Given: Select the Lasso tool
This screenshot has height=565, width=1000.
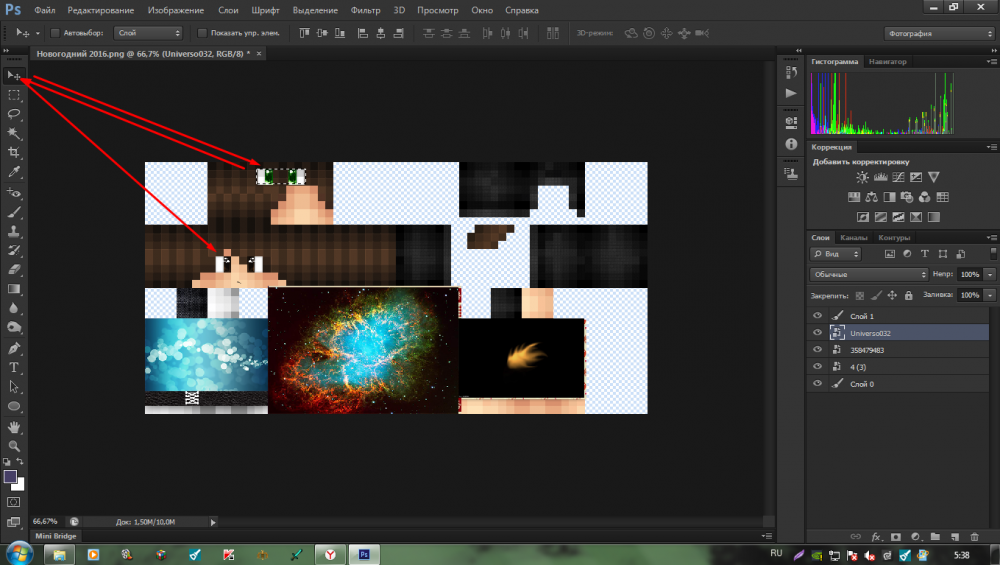Looking at the screenshot, I should [x=14, y=114].
